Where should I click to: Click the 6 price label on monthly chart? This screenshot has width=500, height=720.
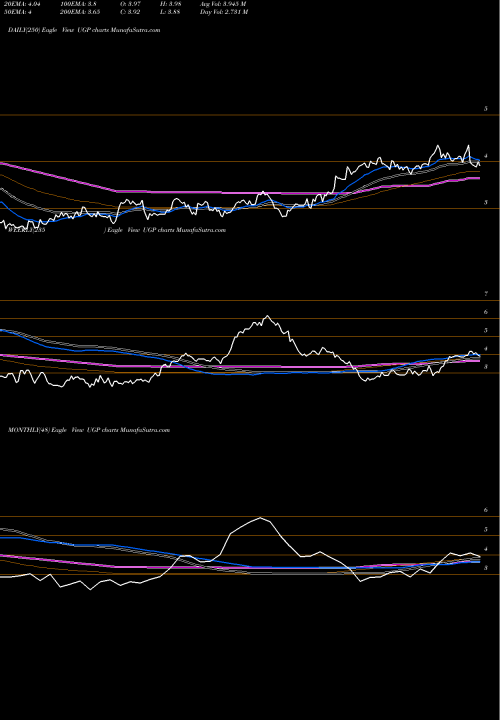click(486, 510)
